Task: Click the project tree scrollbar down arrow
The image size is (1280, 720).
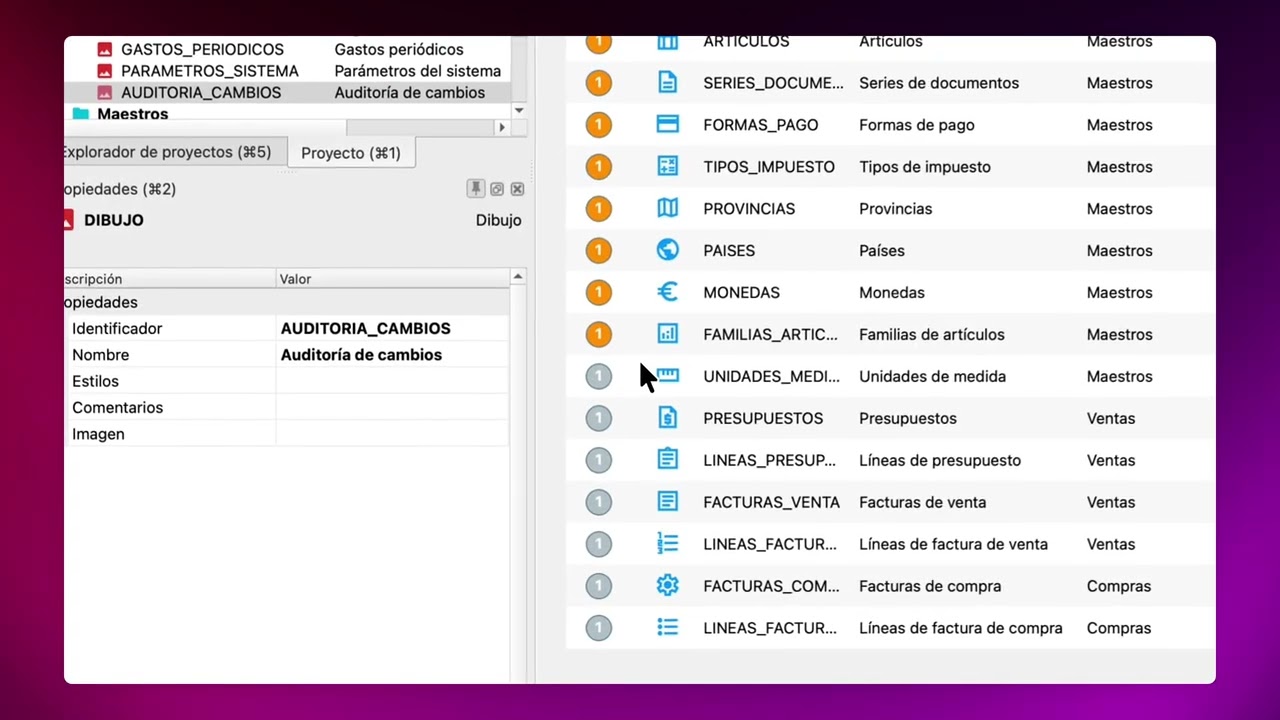Action: click(x=518, y=110)
